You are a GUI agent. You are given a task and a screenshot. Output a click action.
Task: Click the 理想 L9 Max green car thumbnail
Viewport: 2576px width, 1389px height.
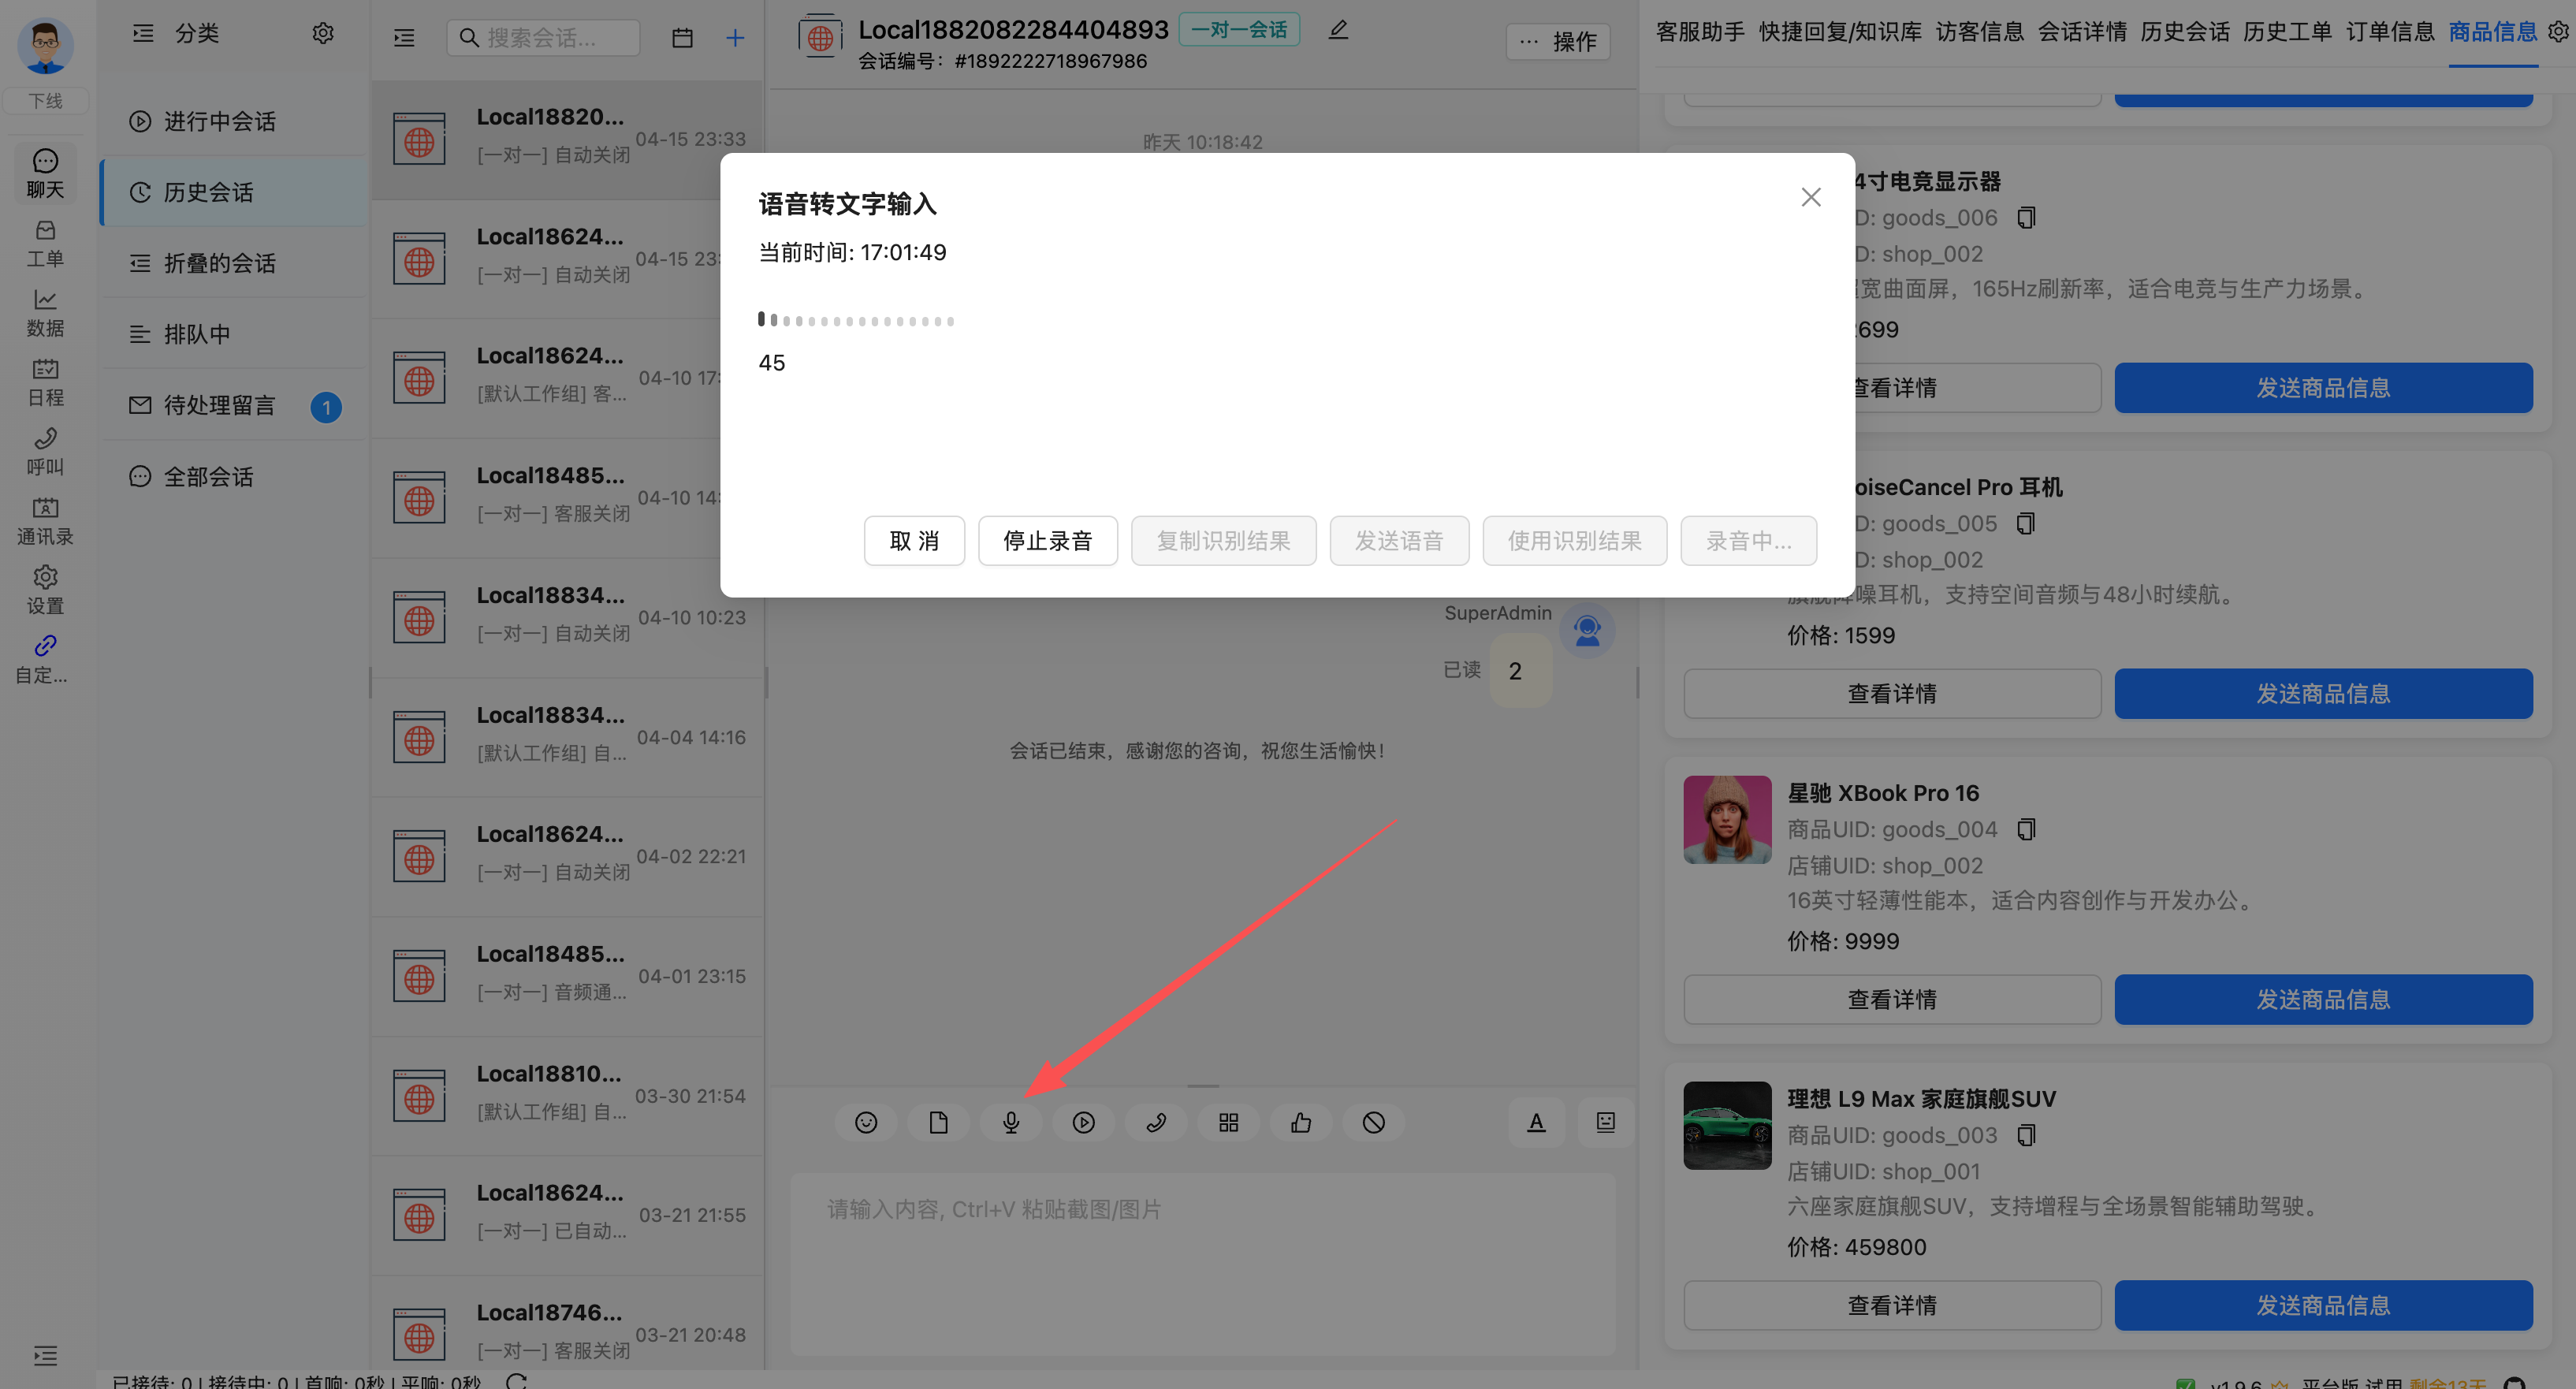(1727, 1125)
